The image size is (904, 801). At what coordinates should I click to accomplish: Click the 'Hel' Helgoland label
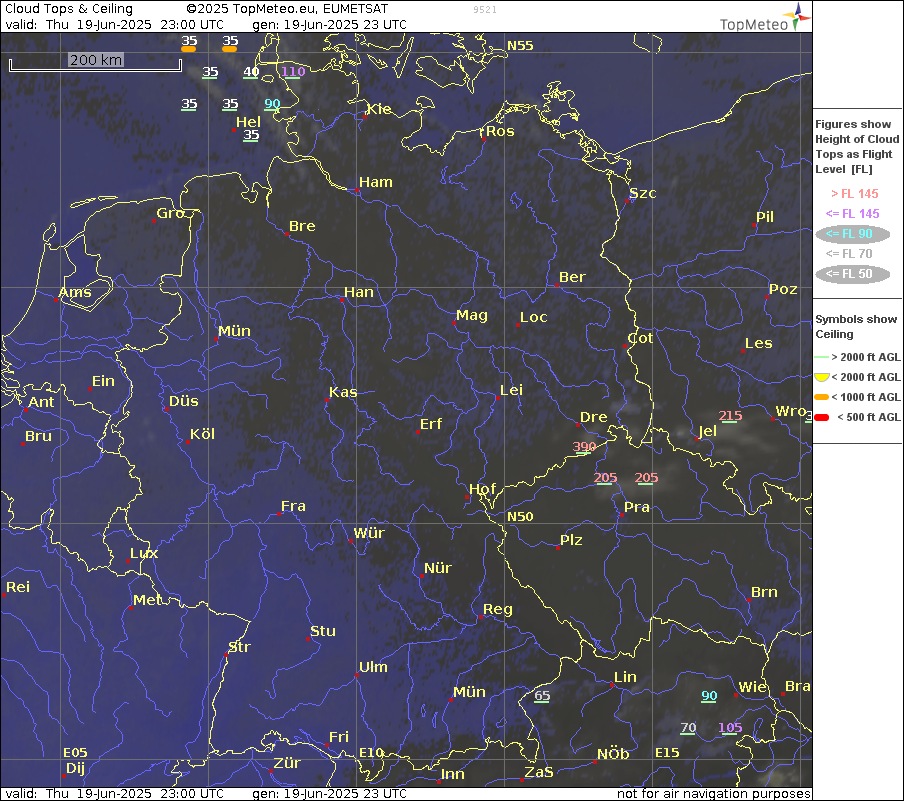point(248,122)
